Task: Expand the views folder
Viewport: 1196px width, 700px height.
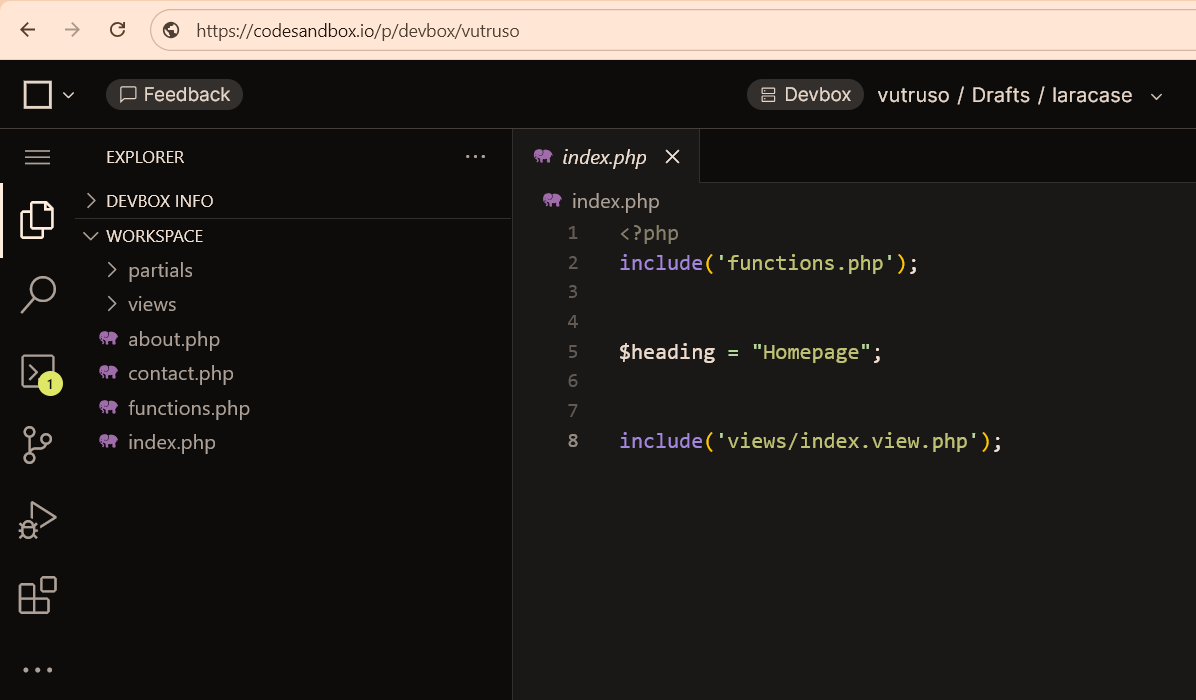Action: pos(152,304)
